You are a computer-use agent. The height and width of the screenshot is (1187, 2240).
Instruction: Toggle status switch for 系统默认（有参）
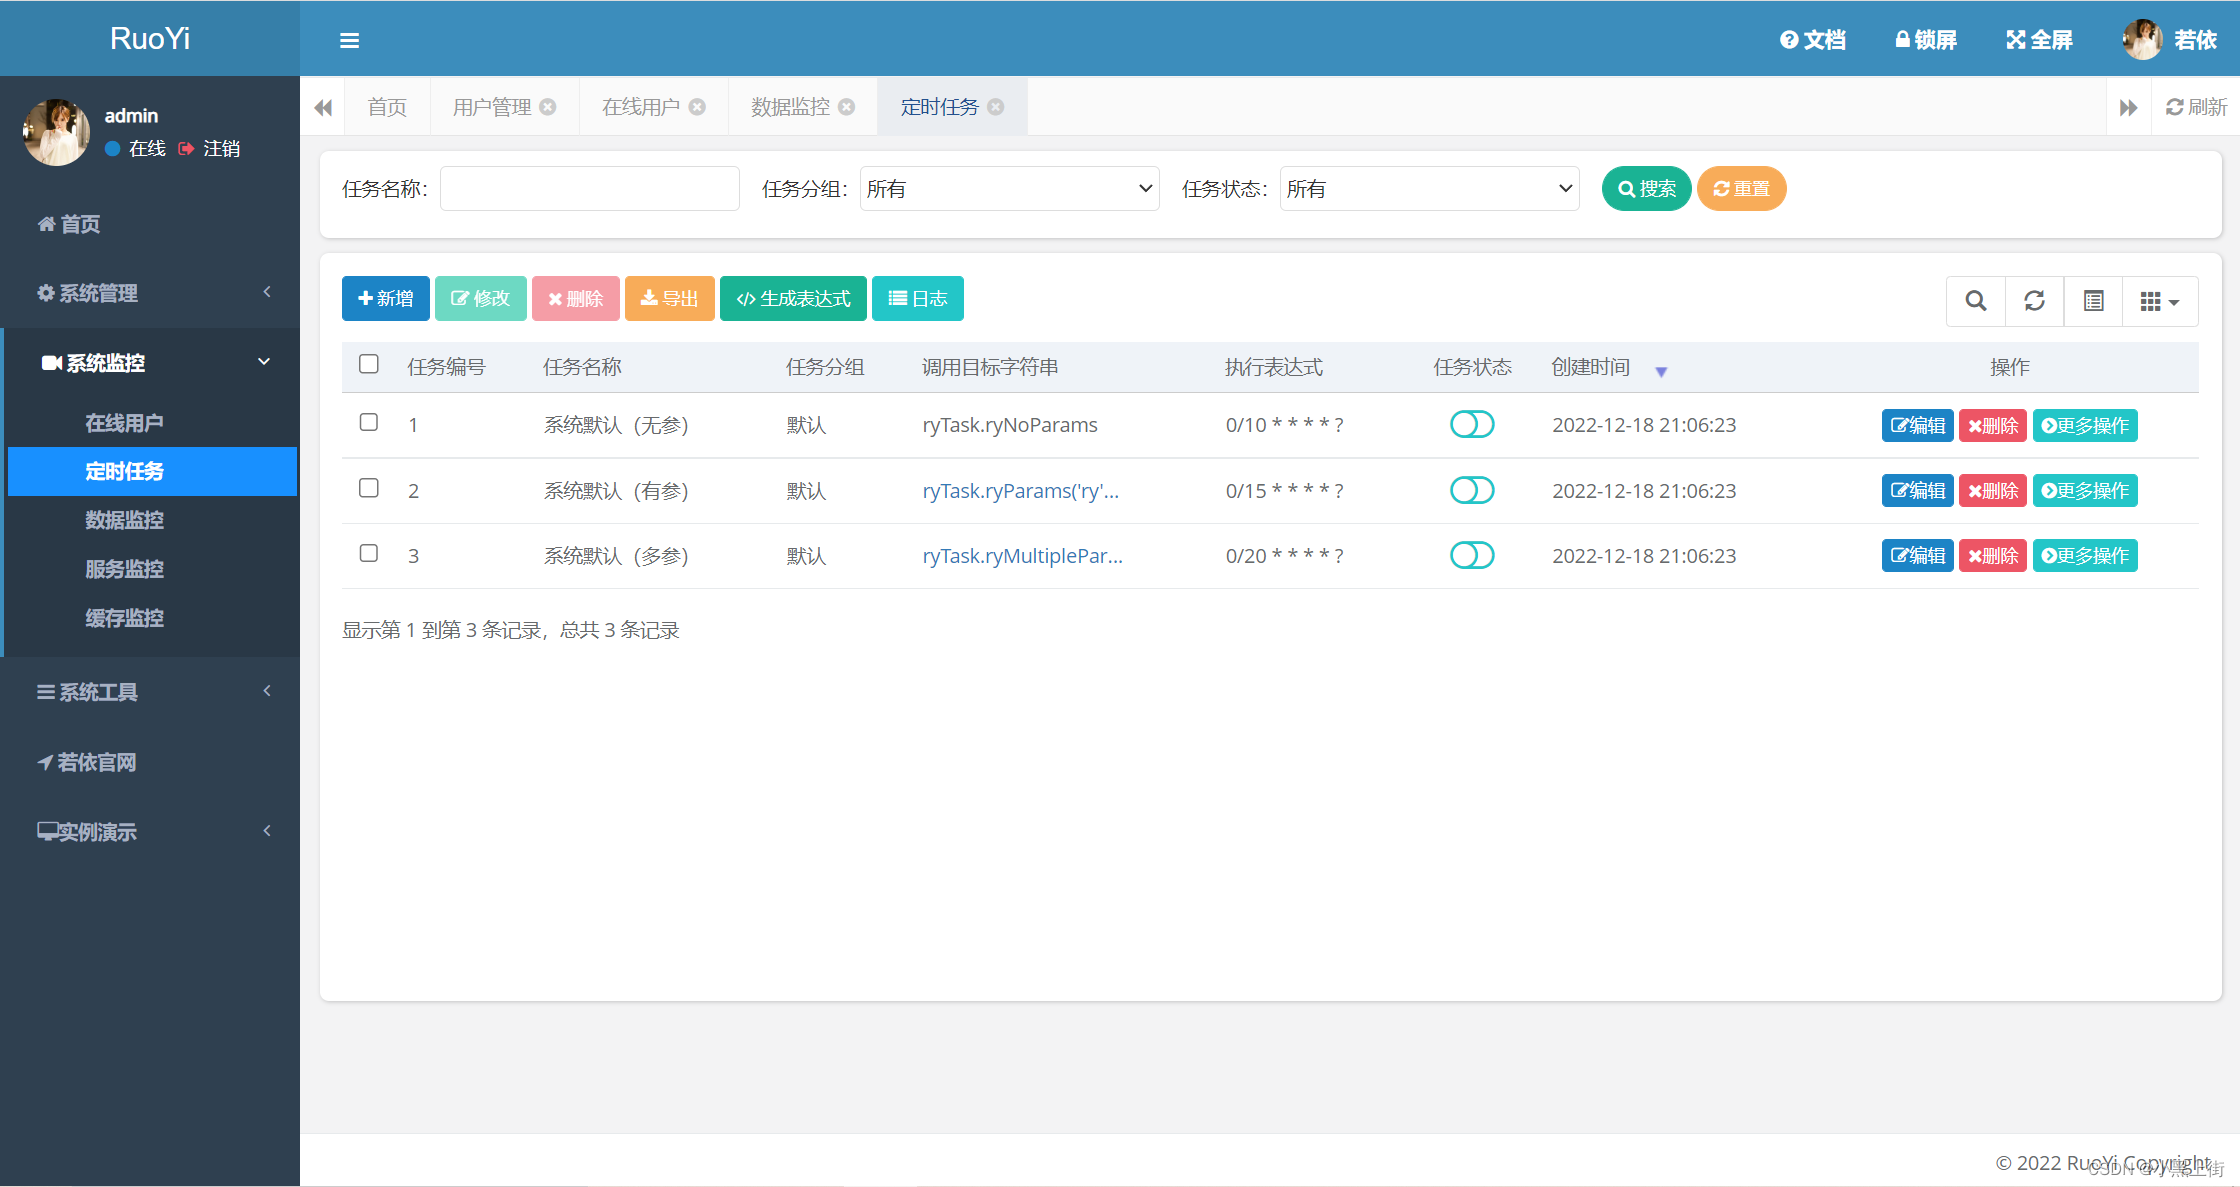(1472, 491)
